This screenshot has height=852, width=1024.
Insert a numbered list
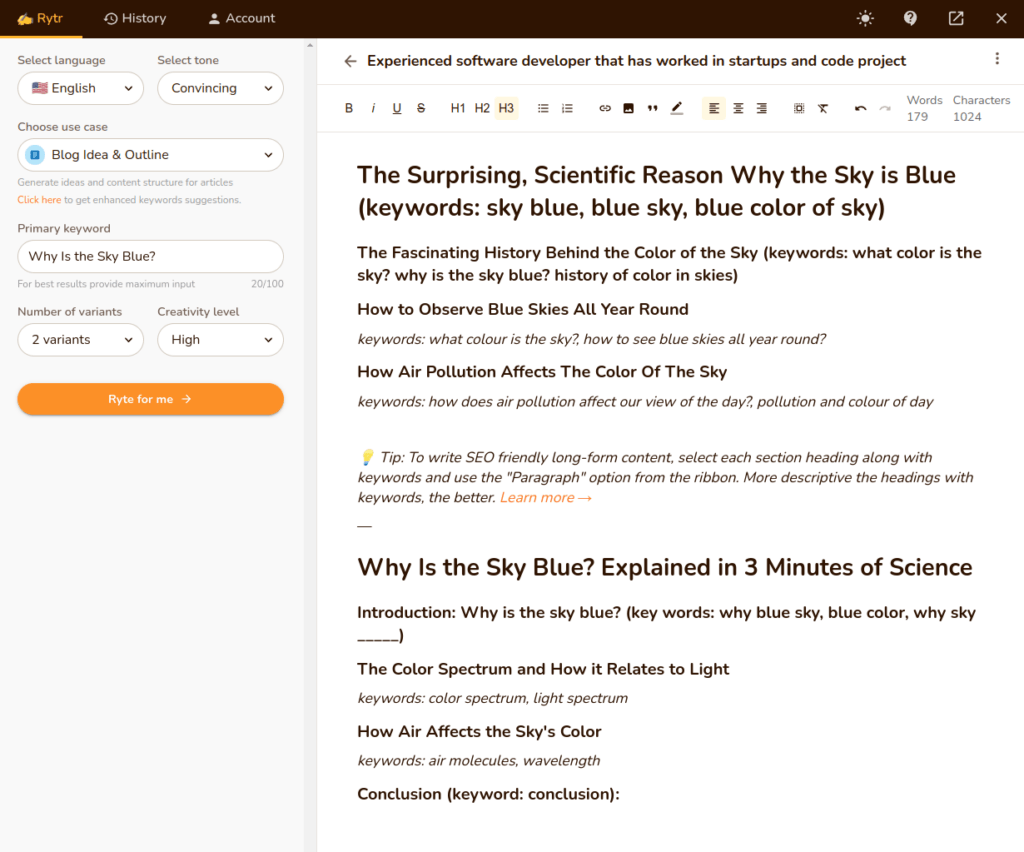click(x=567, y=108)
